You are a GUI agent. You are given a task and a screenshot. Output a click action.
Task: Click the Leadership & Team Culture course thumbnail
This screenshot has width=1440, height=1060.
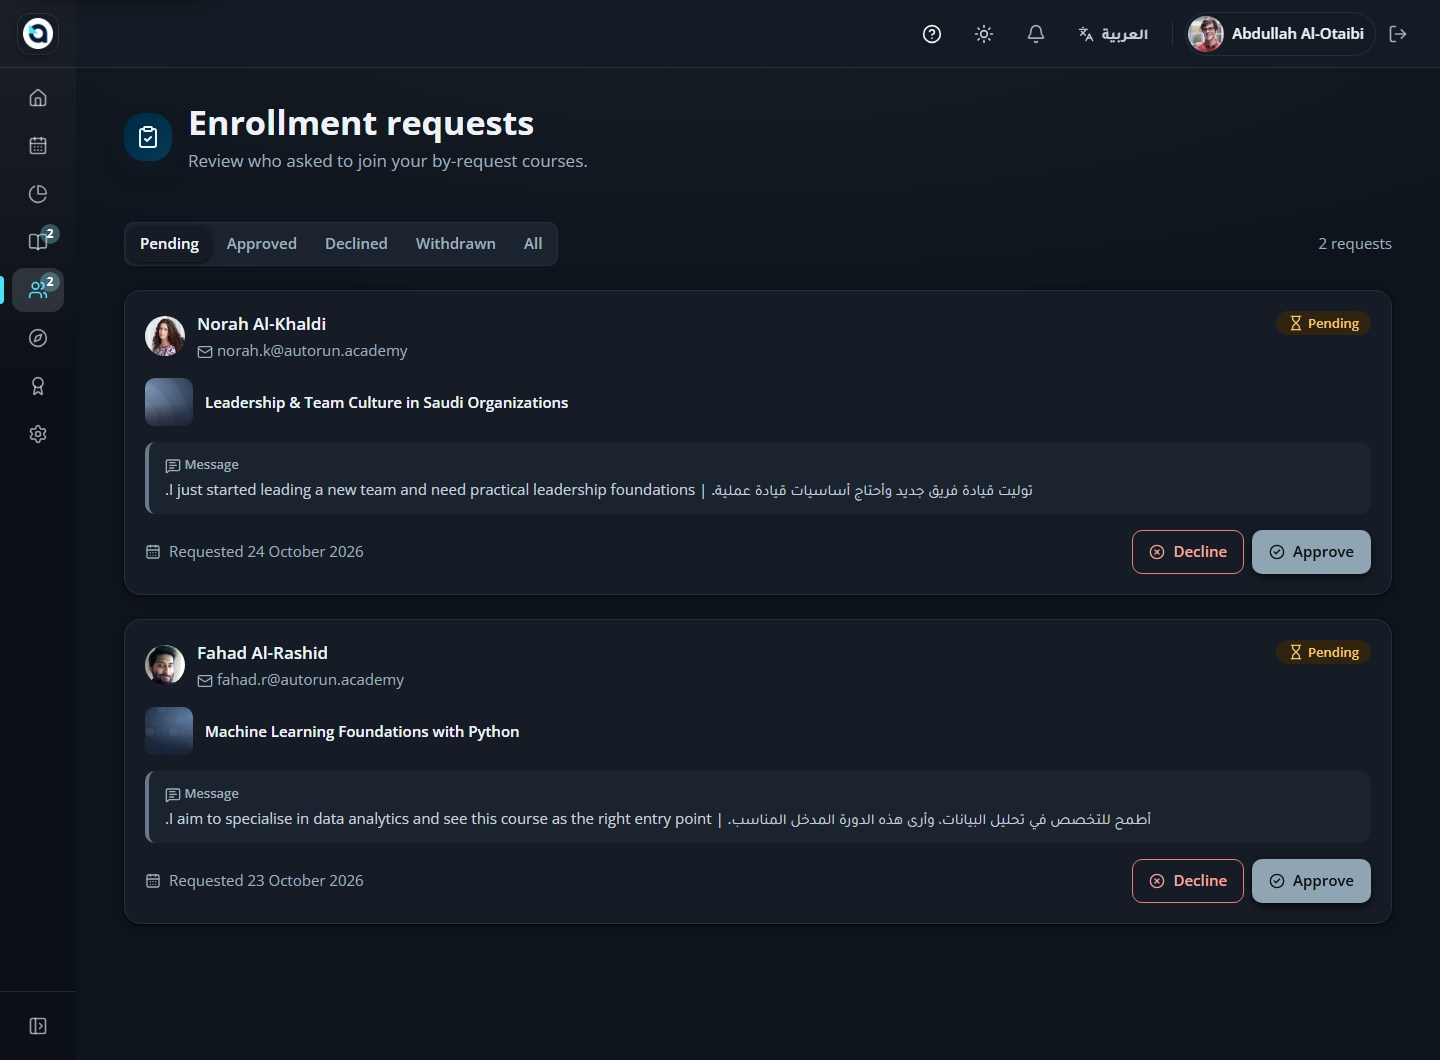click(169, 402)
